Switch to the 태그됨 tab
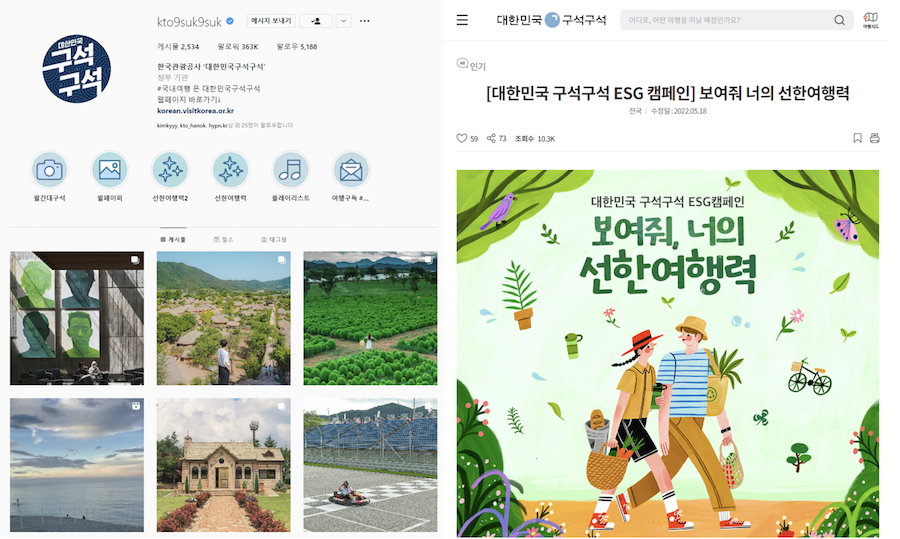This screenshot has height=539, width=900. pos(274,239)
